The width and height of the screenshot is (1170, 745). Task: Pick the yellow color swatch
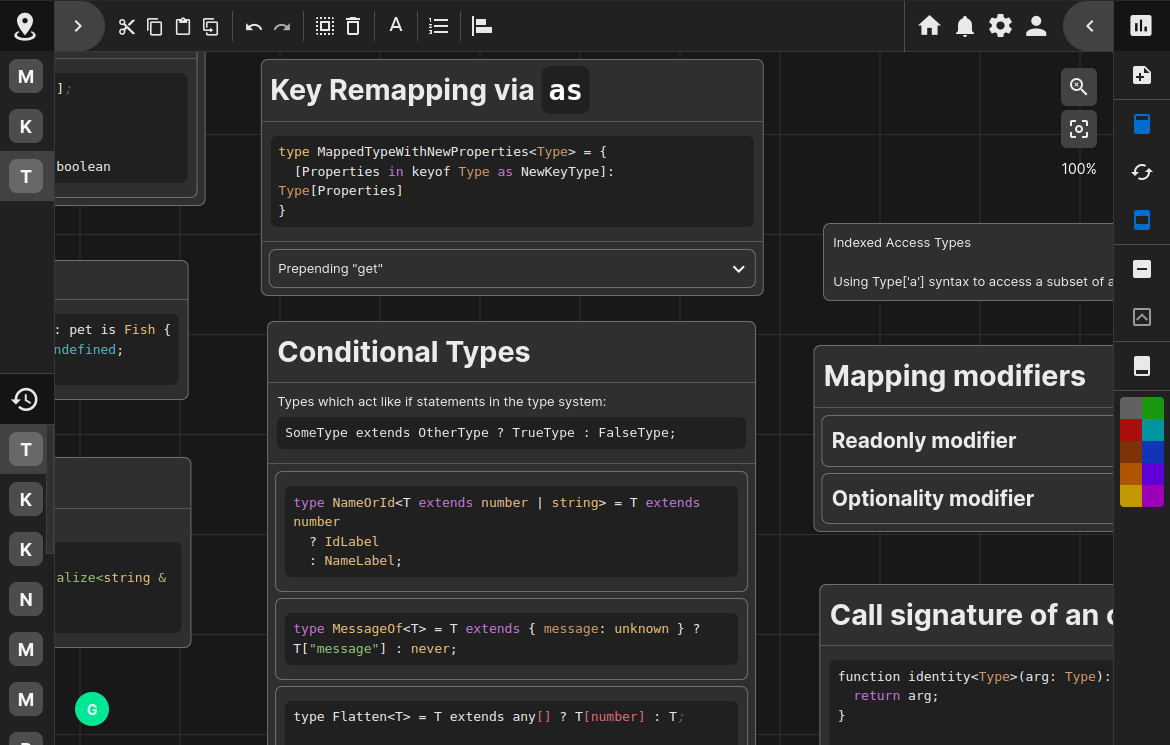(1130, 496)
